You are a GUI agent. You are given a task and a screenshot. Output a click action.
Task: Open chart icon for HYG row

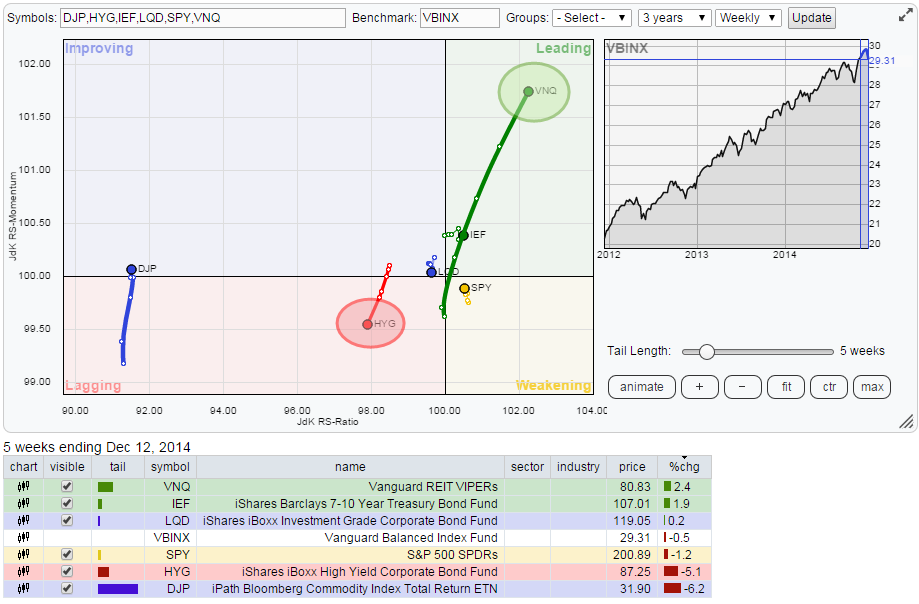point(23,571)
